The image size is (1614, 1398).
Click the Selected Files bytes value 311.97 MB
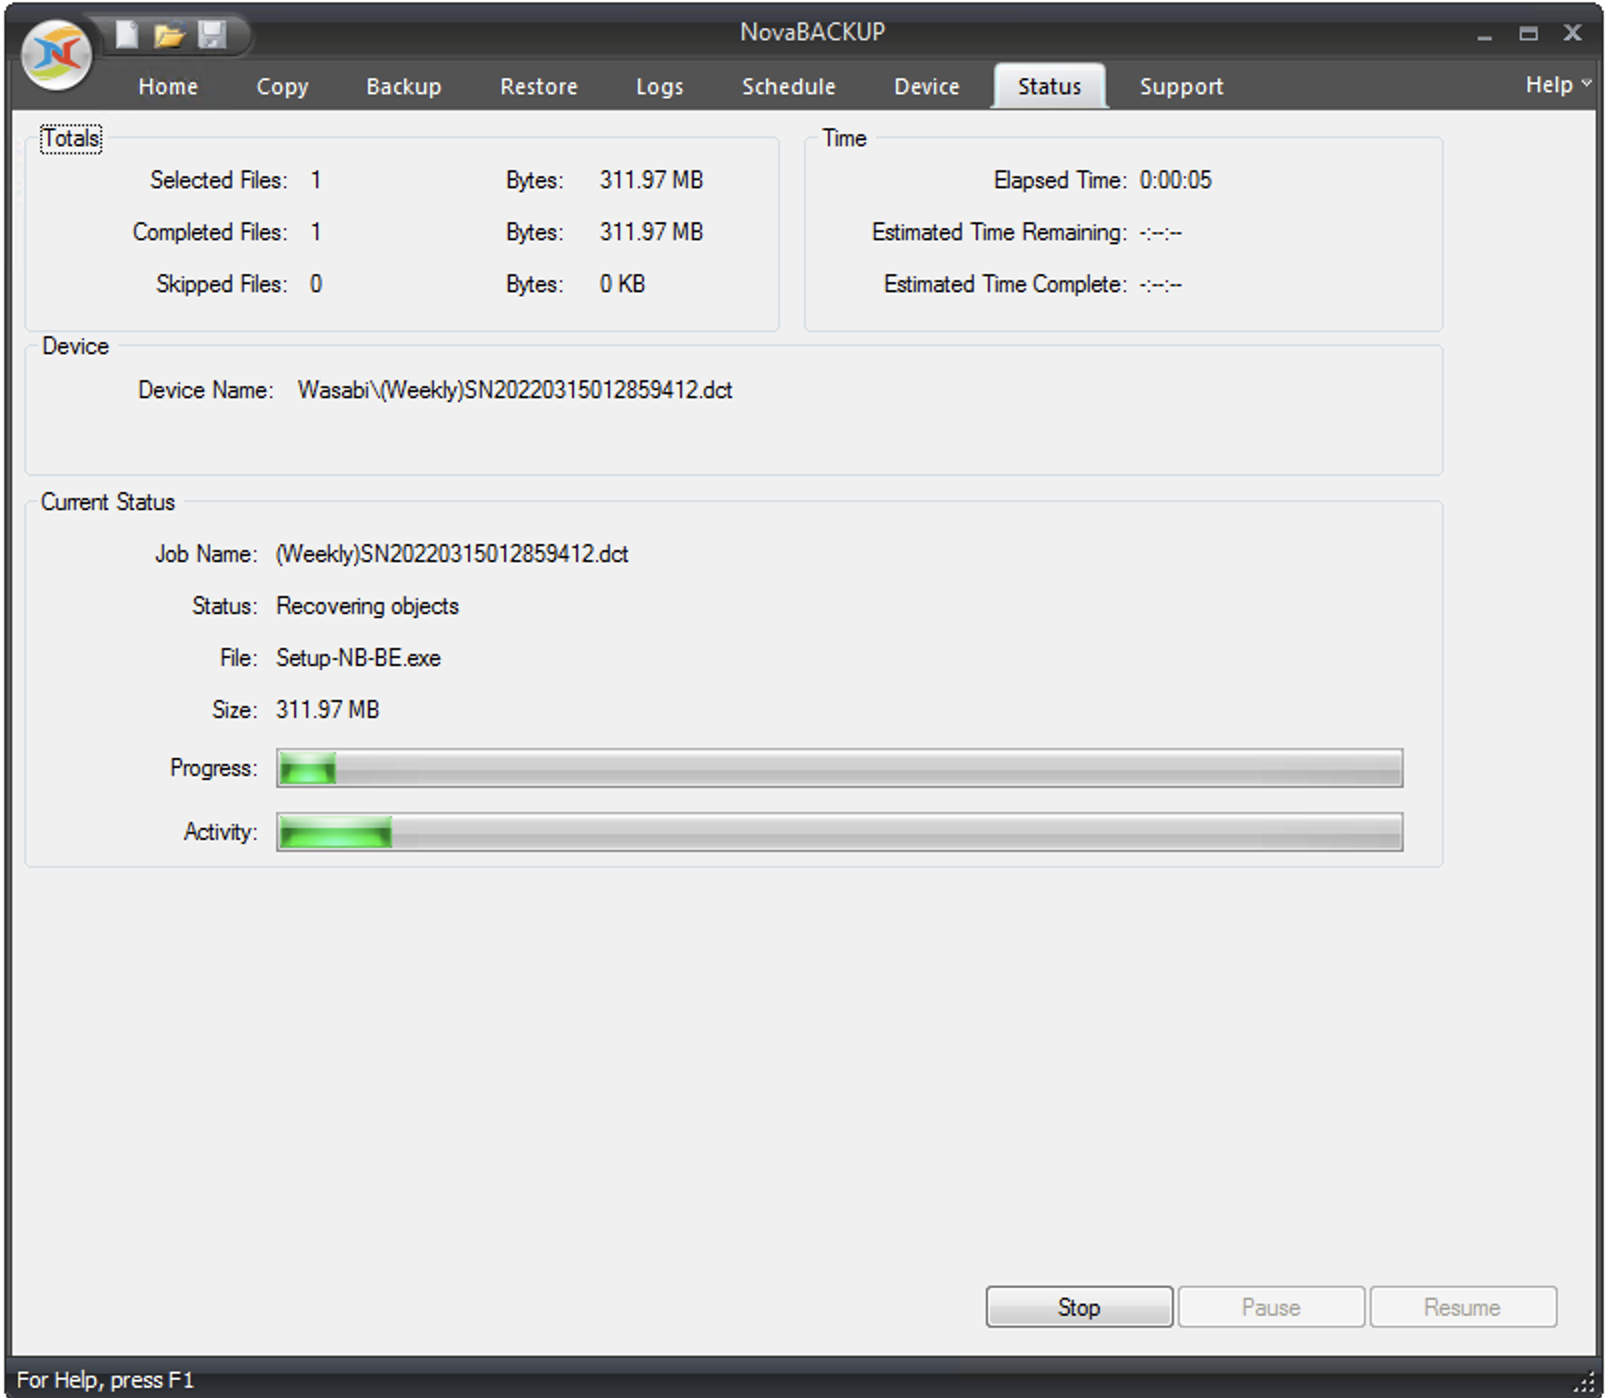pos(652,180)
